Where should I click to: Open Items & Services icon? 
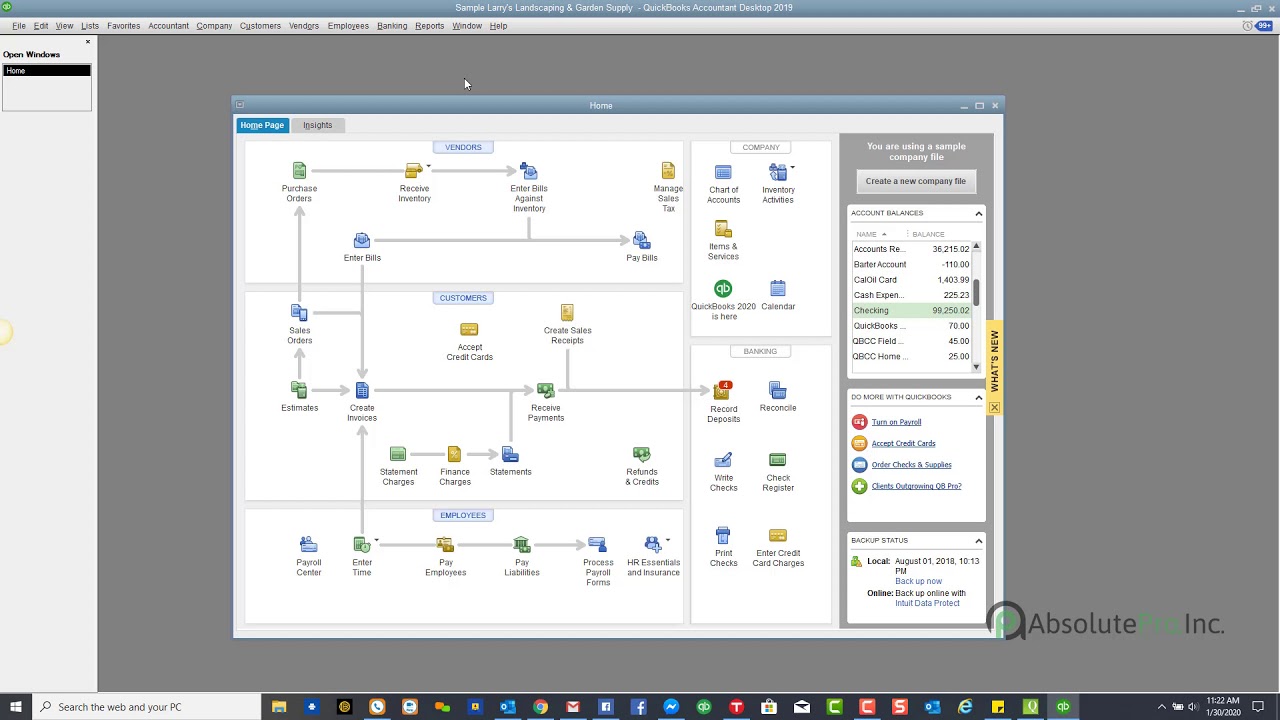[723, 230]
